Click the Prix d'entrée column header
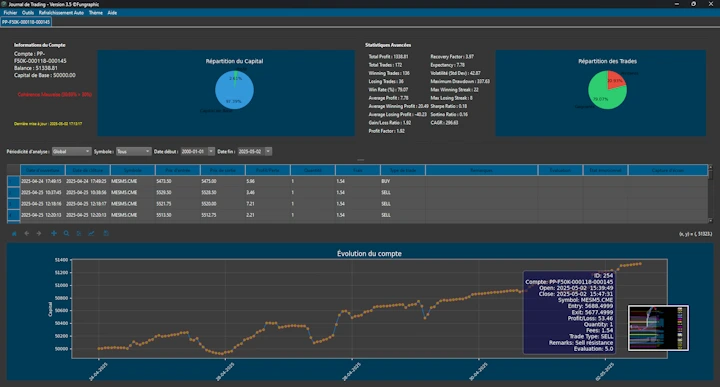The image size is (720, 387). click(x=178, y=170)
